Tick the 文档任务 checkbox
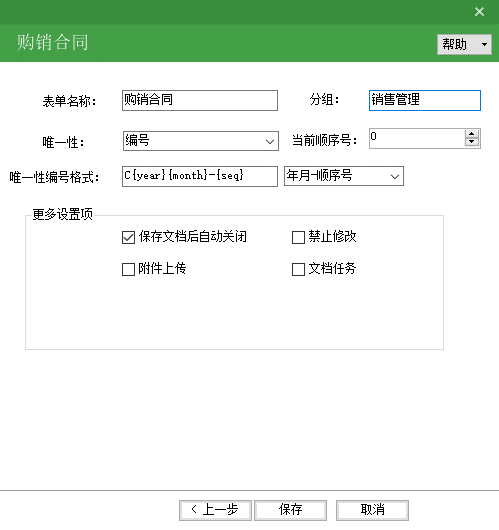The width and height of the screenshot is (499, 530). click(298, 269)
